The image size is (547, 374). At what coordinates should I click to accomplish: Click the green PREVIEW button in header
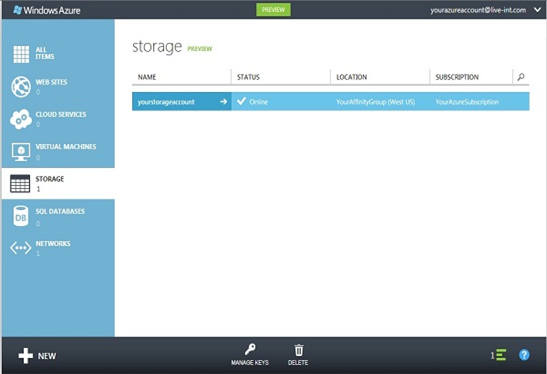[274, 10]
